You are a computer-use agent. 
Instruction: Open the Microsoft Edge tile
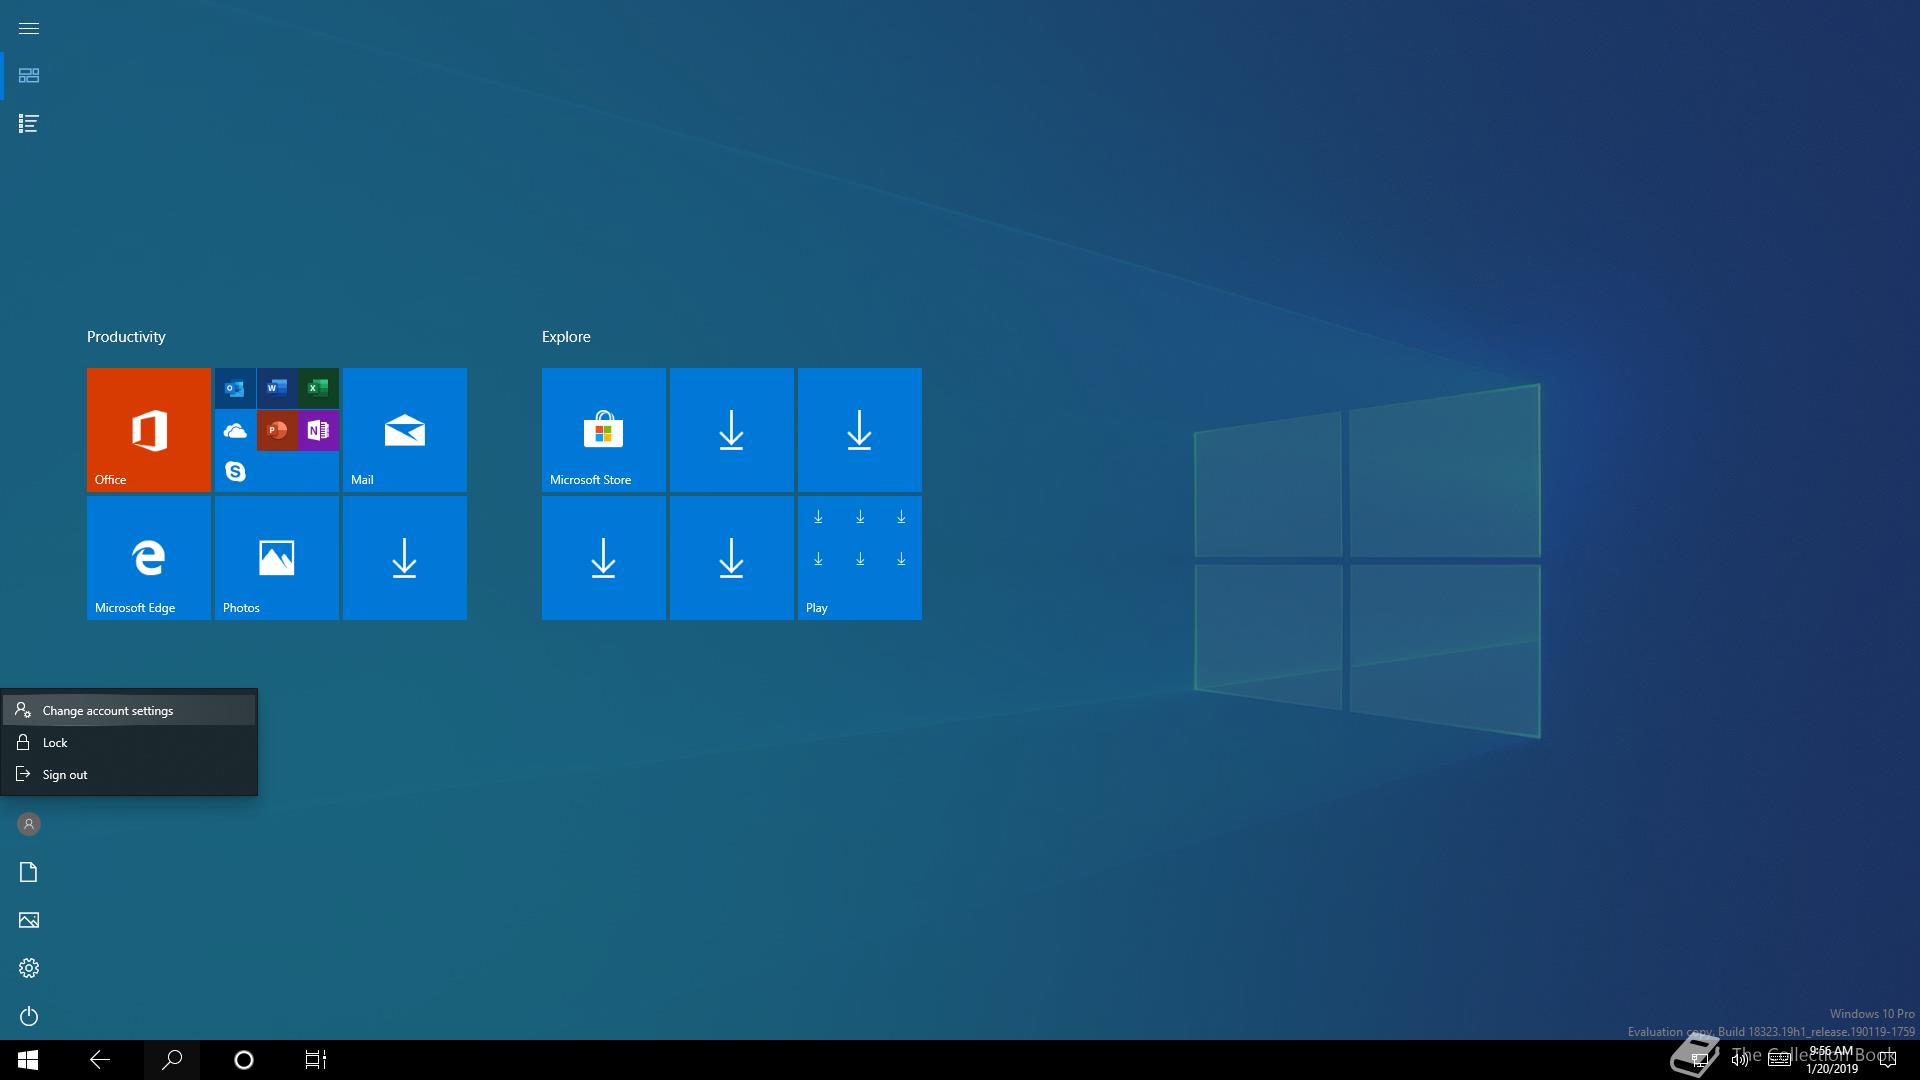pyautogui.click(x=149, y=558)
